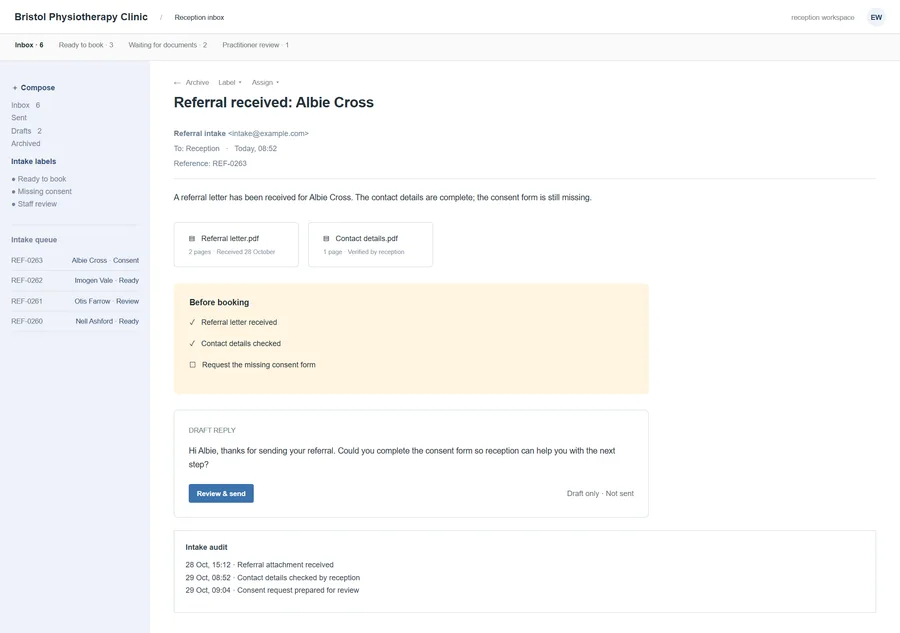Viewport: 900px width, 633px height.
Task: Click the Archive button
Action: click(x=197, y=83)
